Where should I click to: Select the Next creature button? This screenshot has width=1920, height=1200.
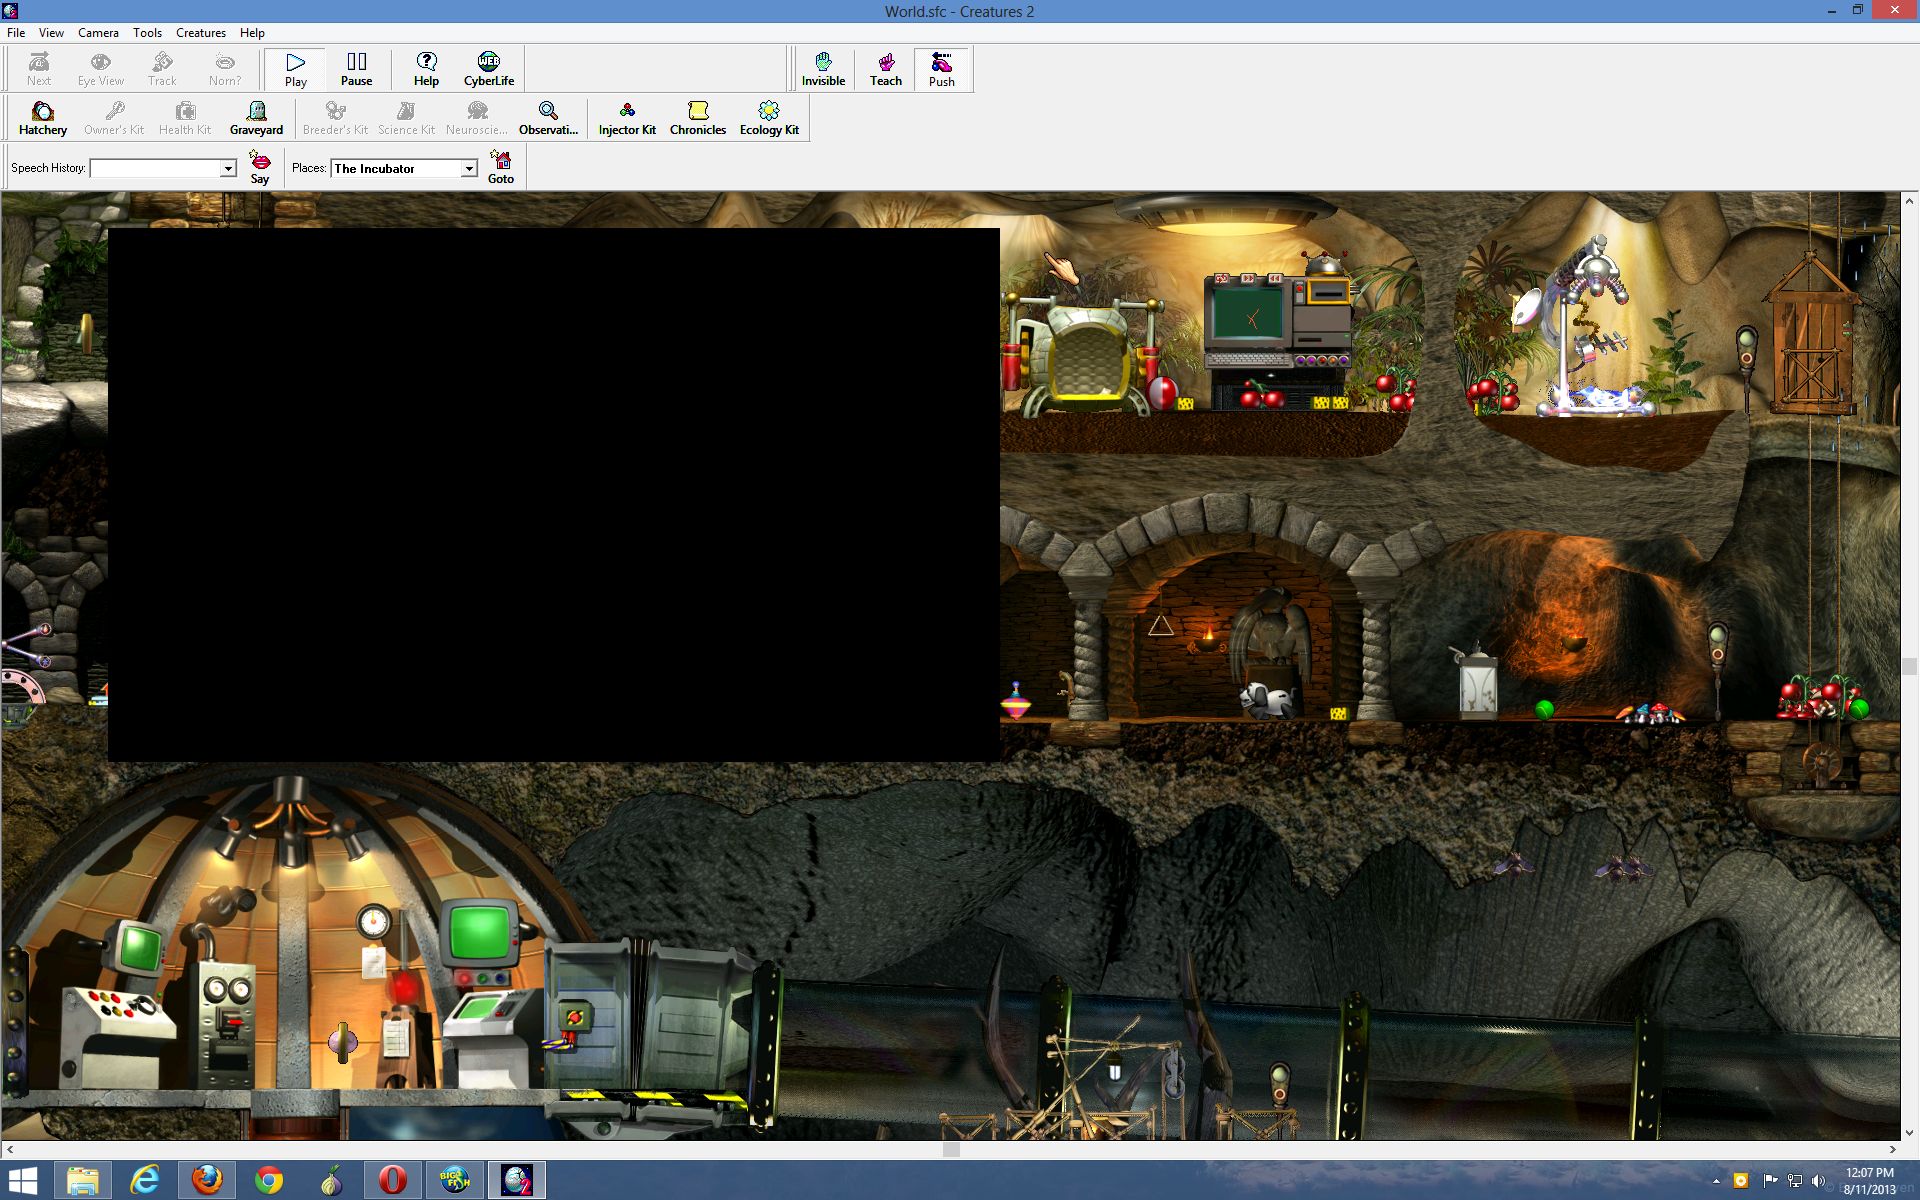tap(39, 69)
